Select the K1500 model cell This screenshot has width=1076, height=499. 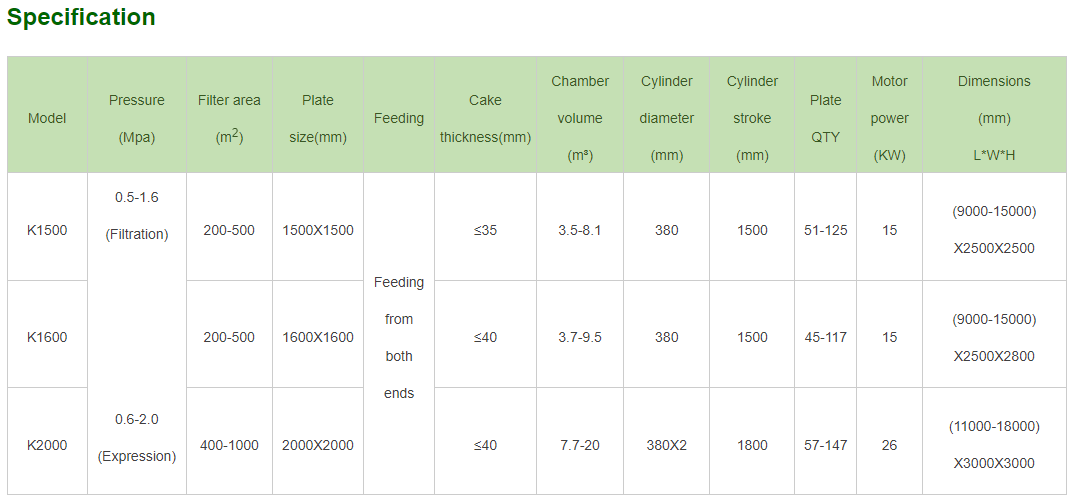(47, 230)
